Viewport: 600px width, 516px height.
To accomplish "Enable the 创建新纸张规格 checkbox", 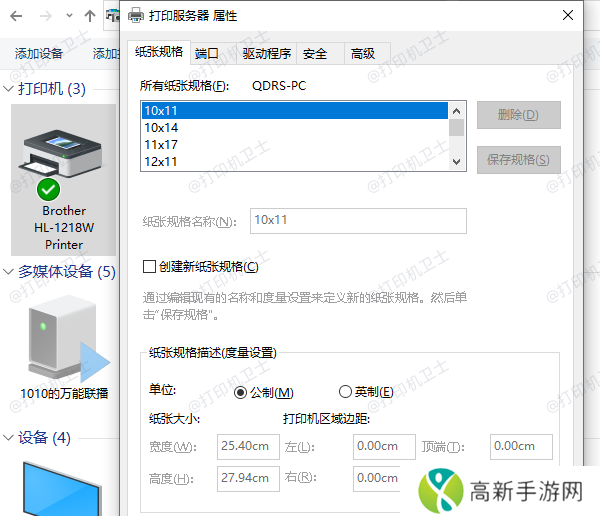I will [150, 266].
